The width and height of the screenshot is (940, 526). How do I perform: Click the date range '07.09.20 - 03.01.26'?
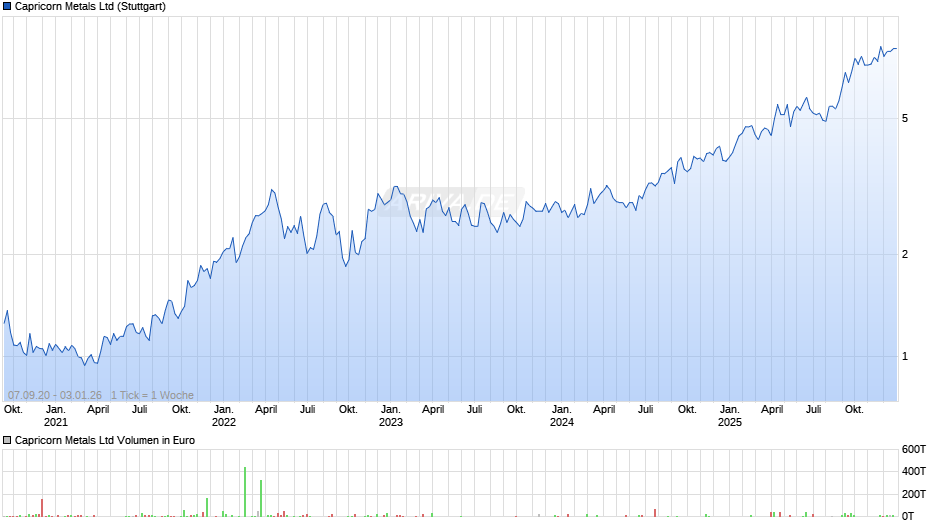(x=55, y=395)
